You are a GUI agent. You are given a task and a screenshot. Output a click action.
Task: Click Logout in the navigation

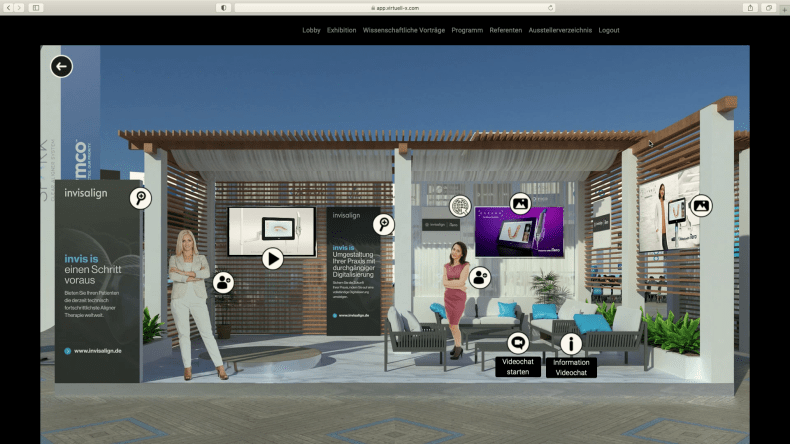(x=609, y=30)
